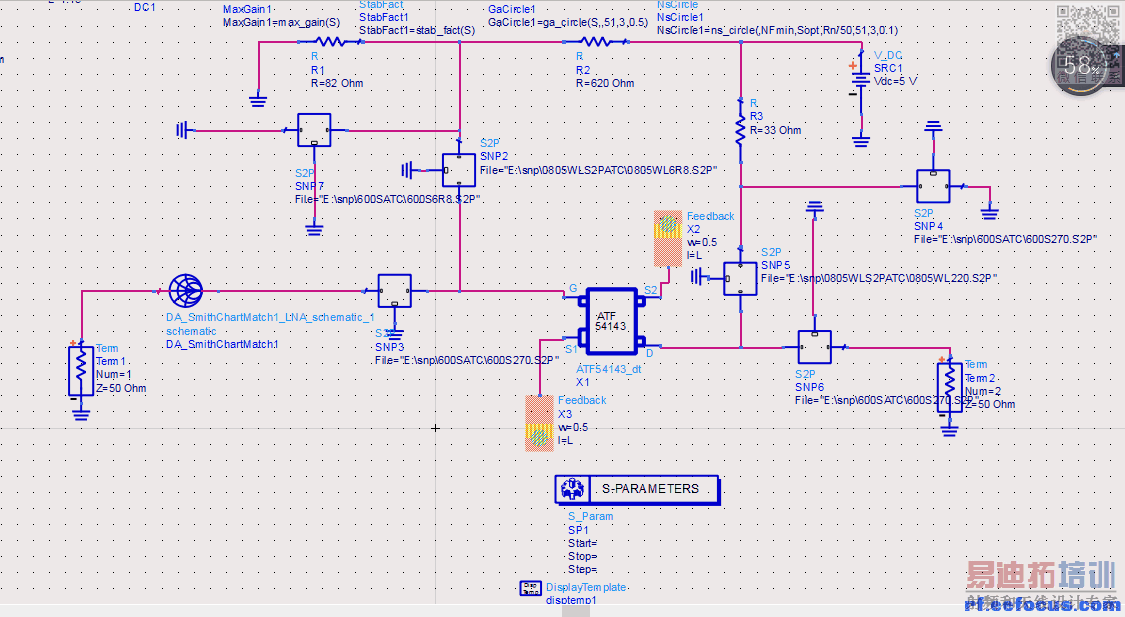The height and width of the screenshot is (617, 1125).
Task: Click SNP3 file path text
Action: (x=467, y=360)
